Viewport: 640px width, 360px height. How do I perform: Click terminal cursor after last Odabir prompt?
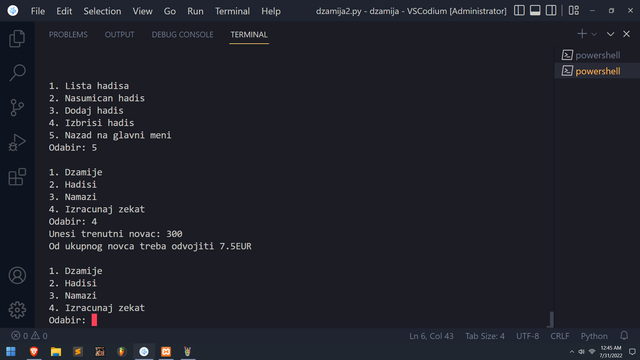coord(94,320)
